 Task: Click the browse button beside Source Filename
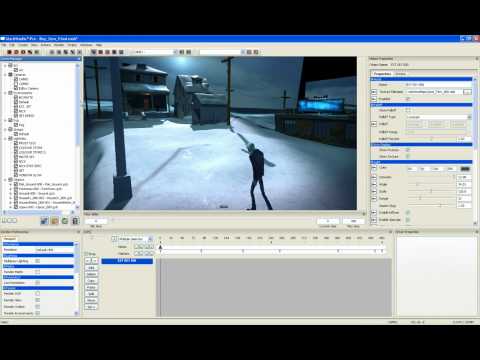point(467,92)
